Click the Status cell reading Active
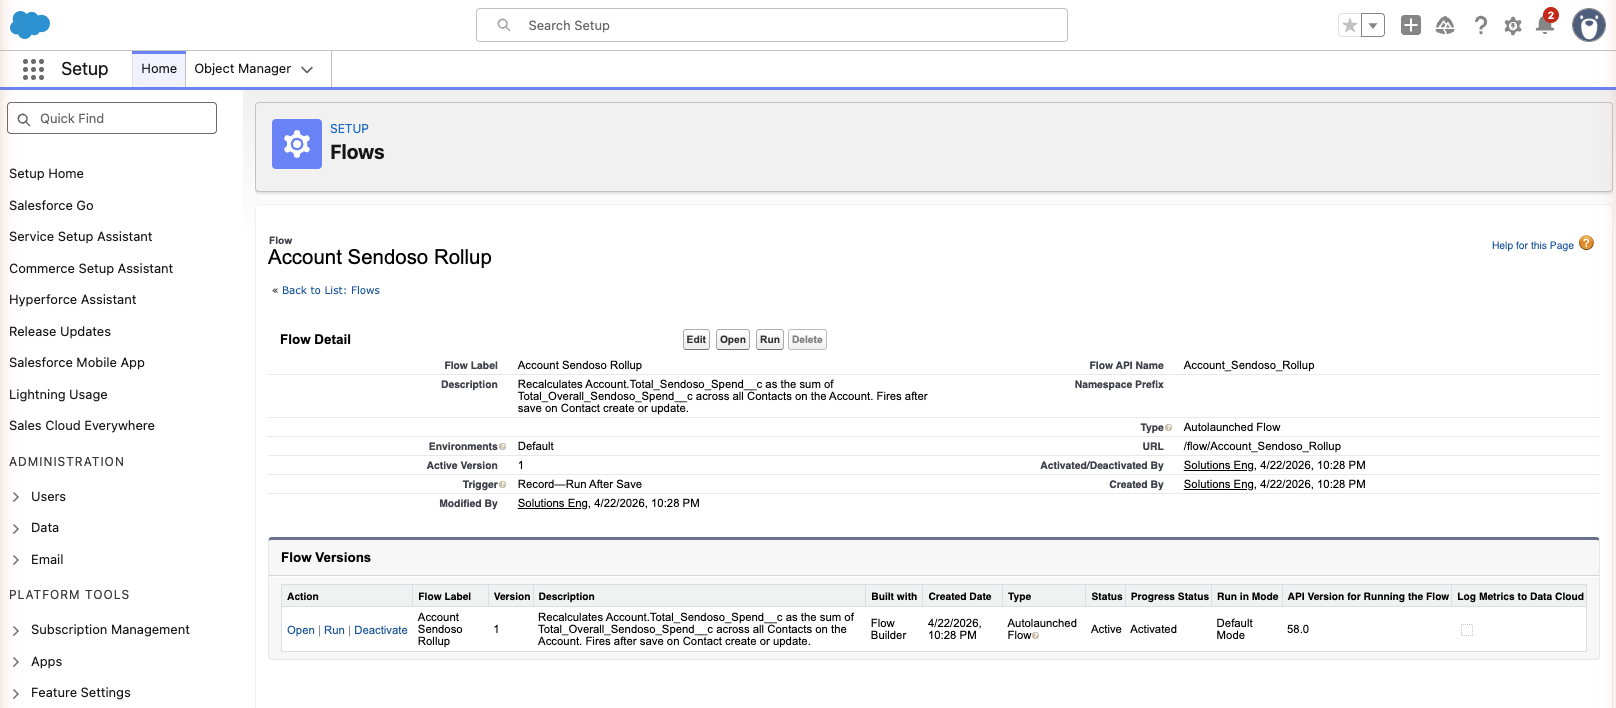Viewport: 1616px width, 708px height. [x=1106, y=630]
